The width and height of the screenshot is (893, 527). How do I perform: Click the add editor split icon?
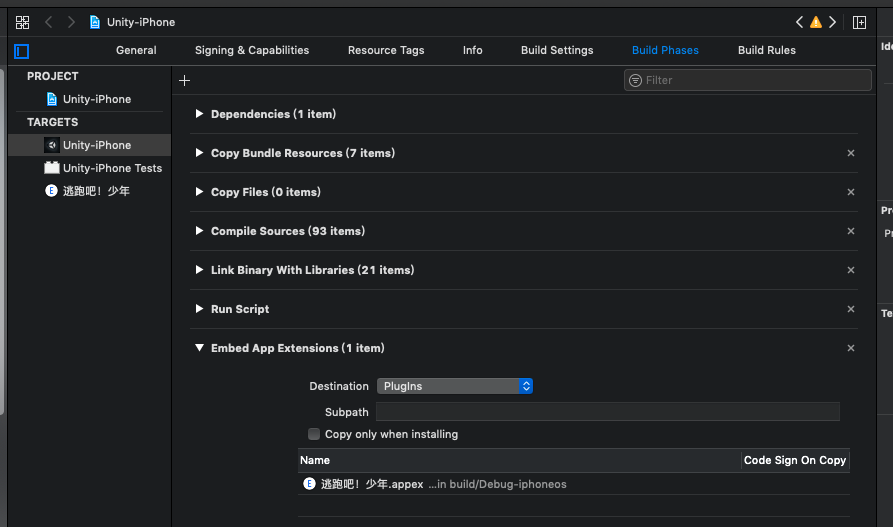pyautogui.click(x=859, y=22)
